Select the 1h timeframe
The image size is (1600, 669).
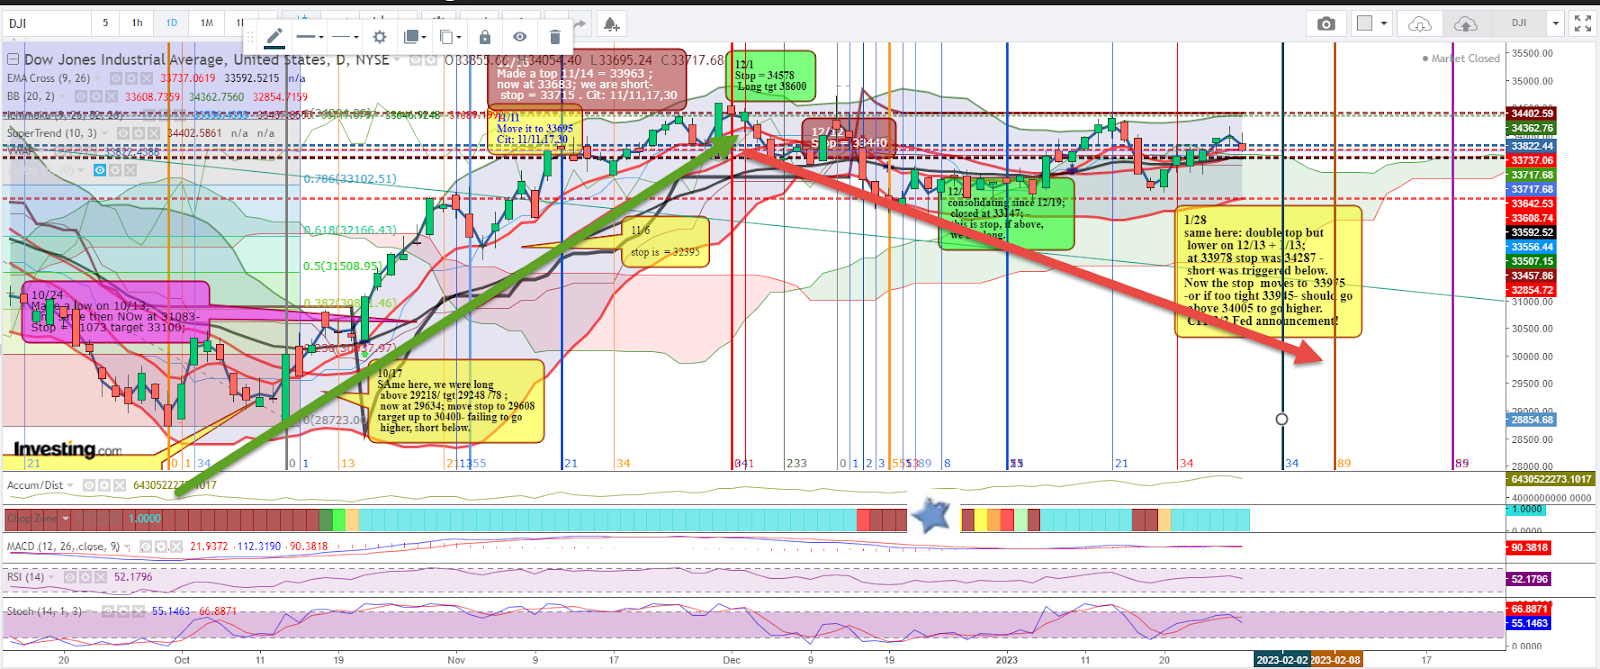tap(137, 22)
